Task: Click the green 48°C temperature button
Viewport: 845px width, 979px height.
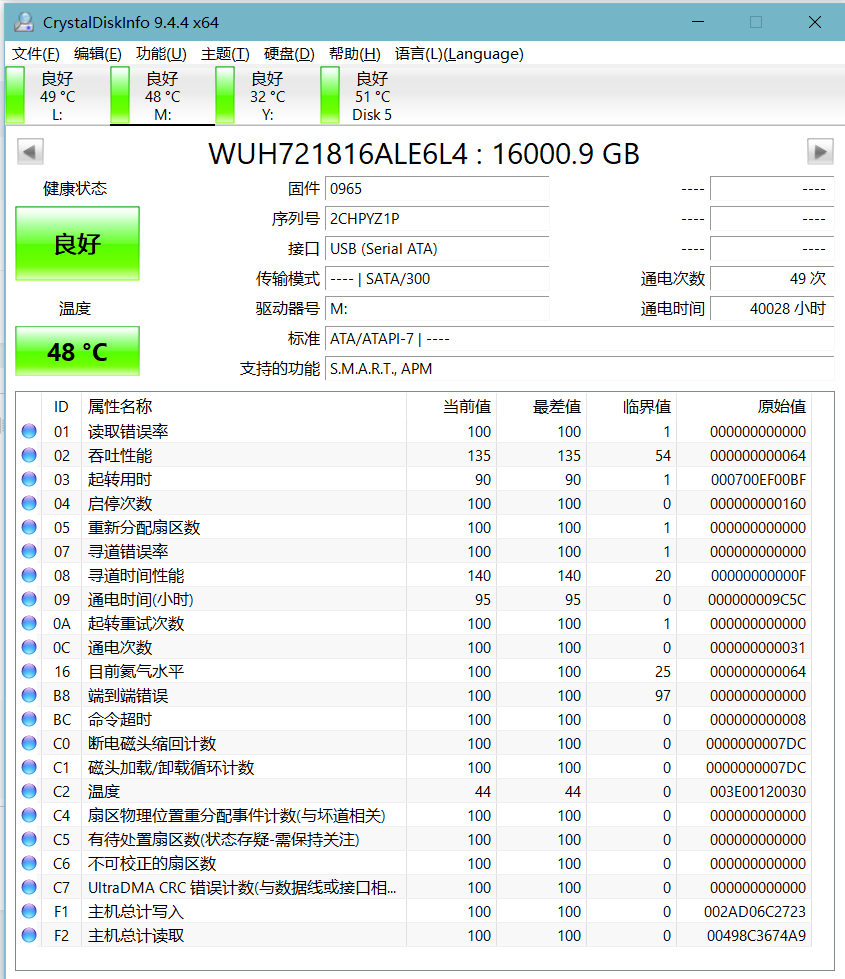Action: coord(76,351)
